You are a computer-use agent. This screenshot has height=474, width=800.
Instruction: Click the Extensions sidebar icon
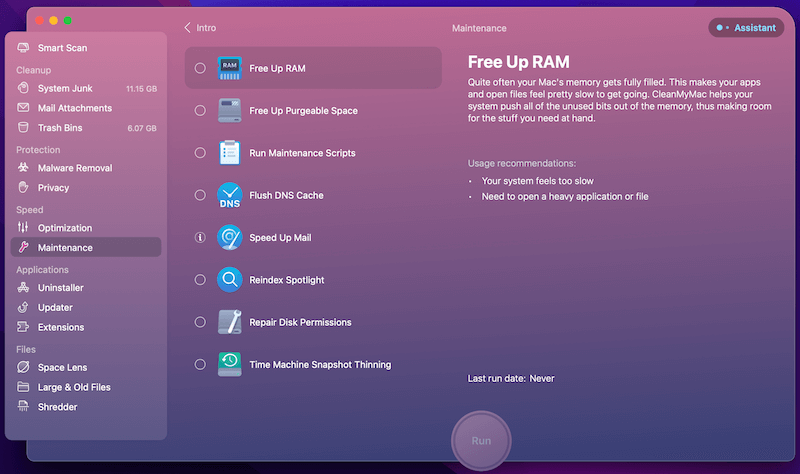23,327
